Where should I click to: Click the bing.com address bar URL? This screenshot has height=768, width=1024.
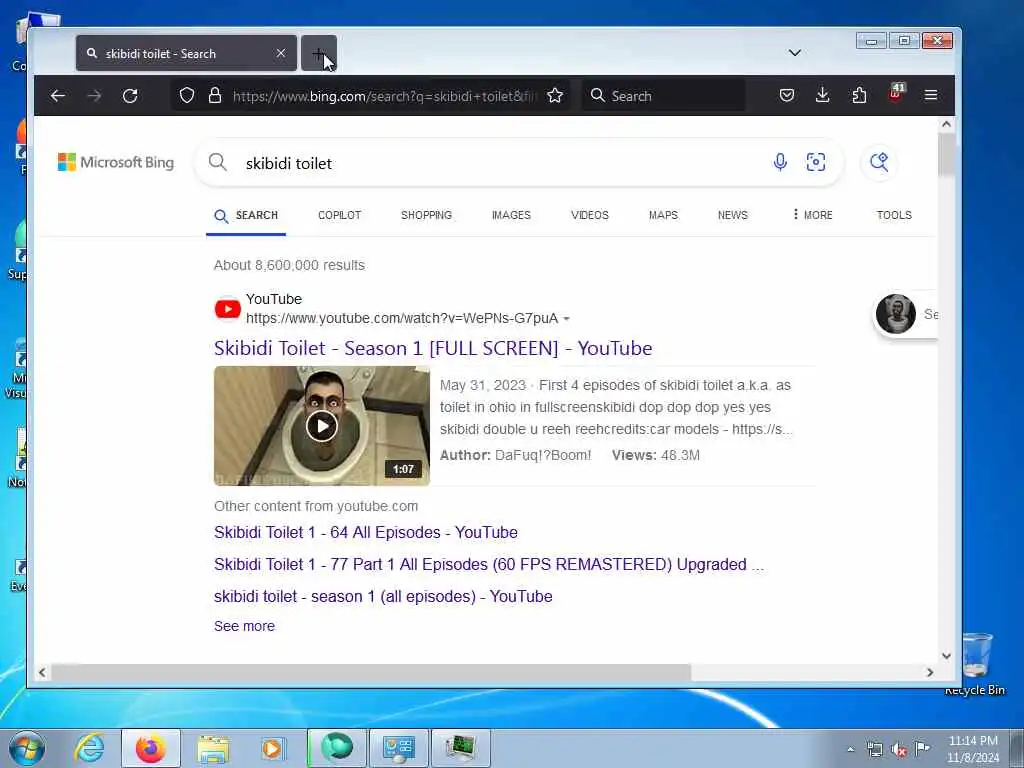coord(384,96)
